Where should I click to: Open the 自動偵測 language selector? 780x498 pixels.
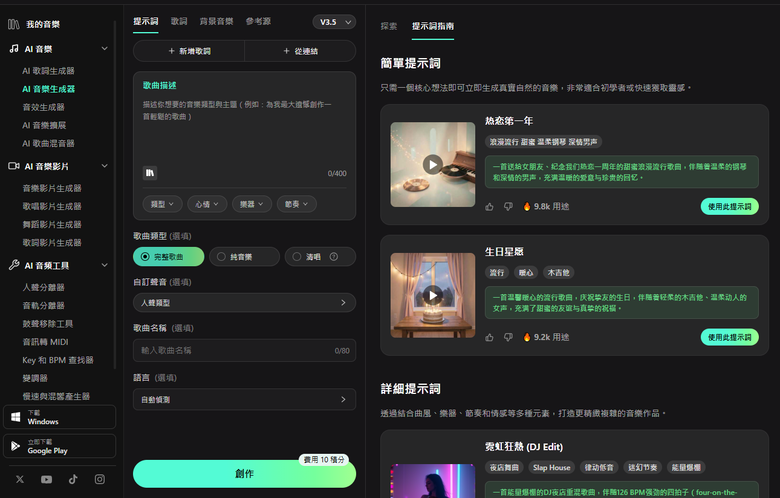244,399
